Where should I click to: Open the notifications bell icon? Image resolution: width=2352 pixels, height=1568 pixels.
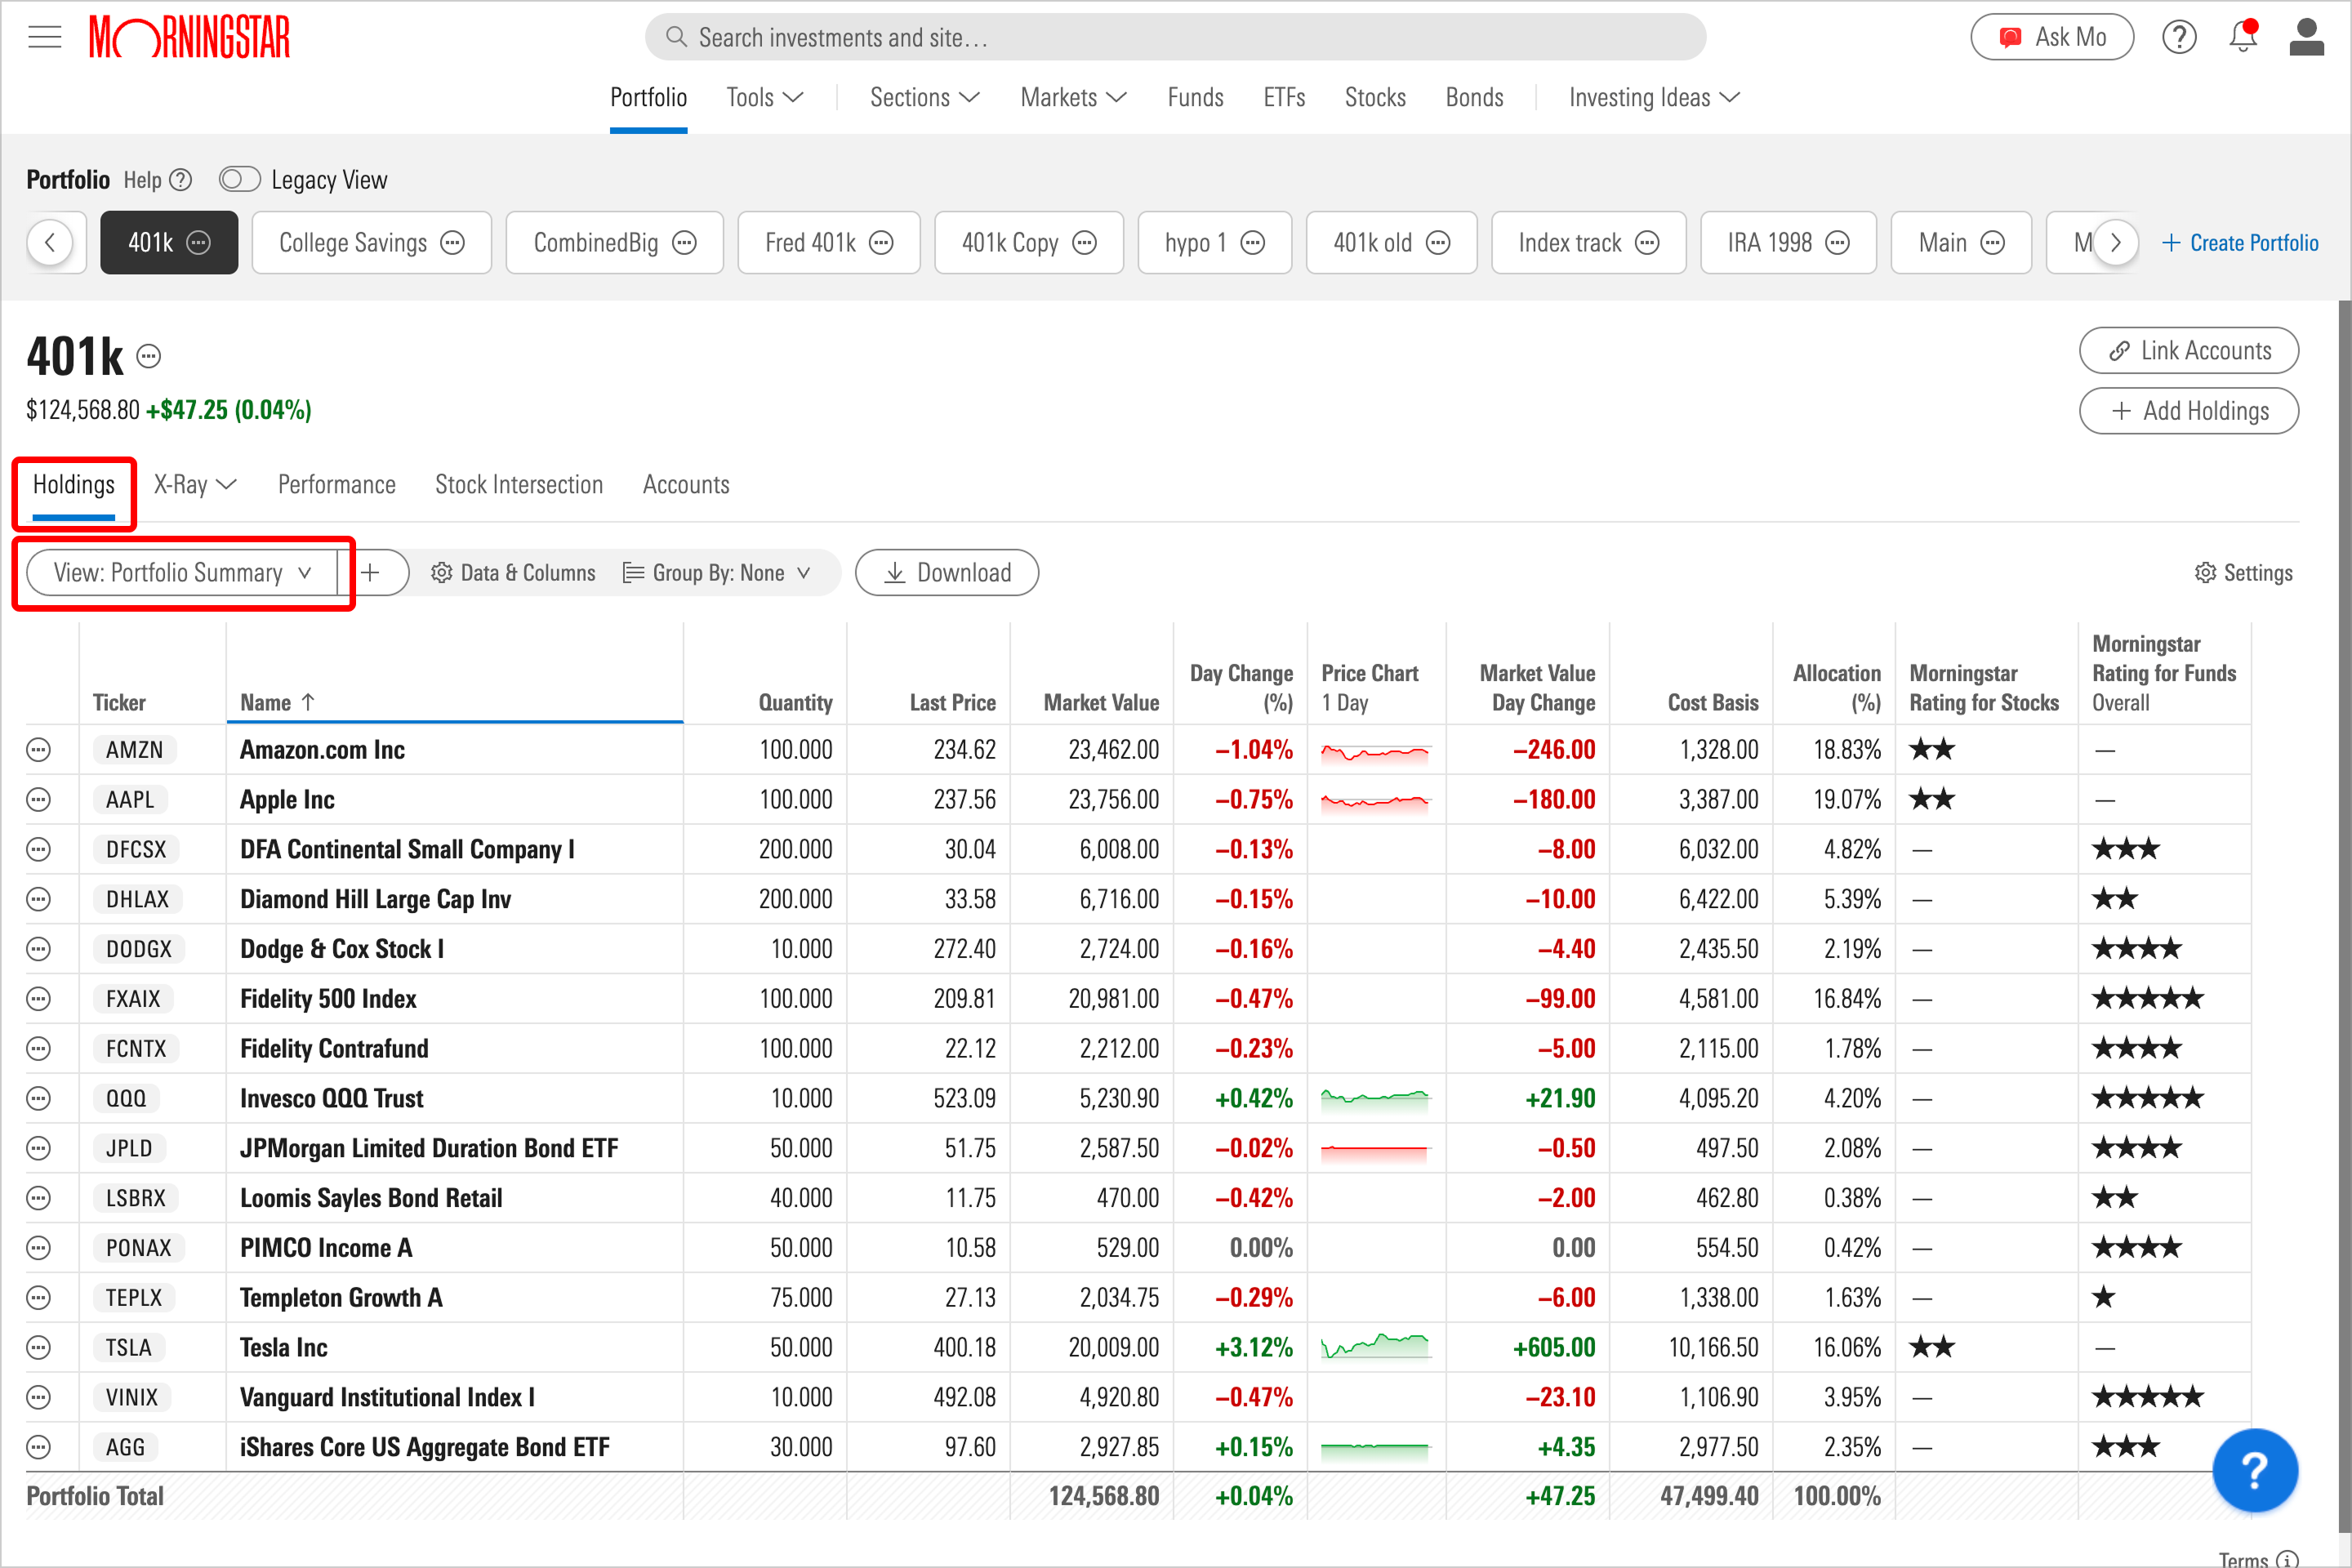pyautogui.click(x=2243, y=37)
